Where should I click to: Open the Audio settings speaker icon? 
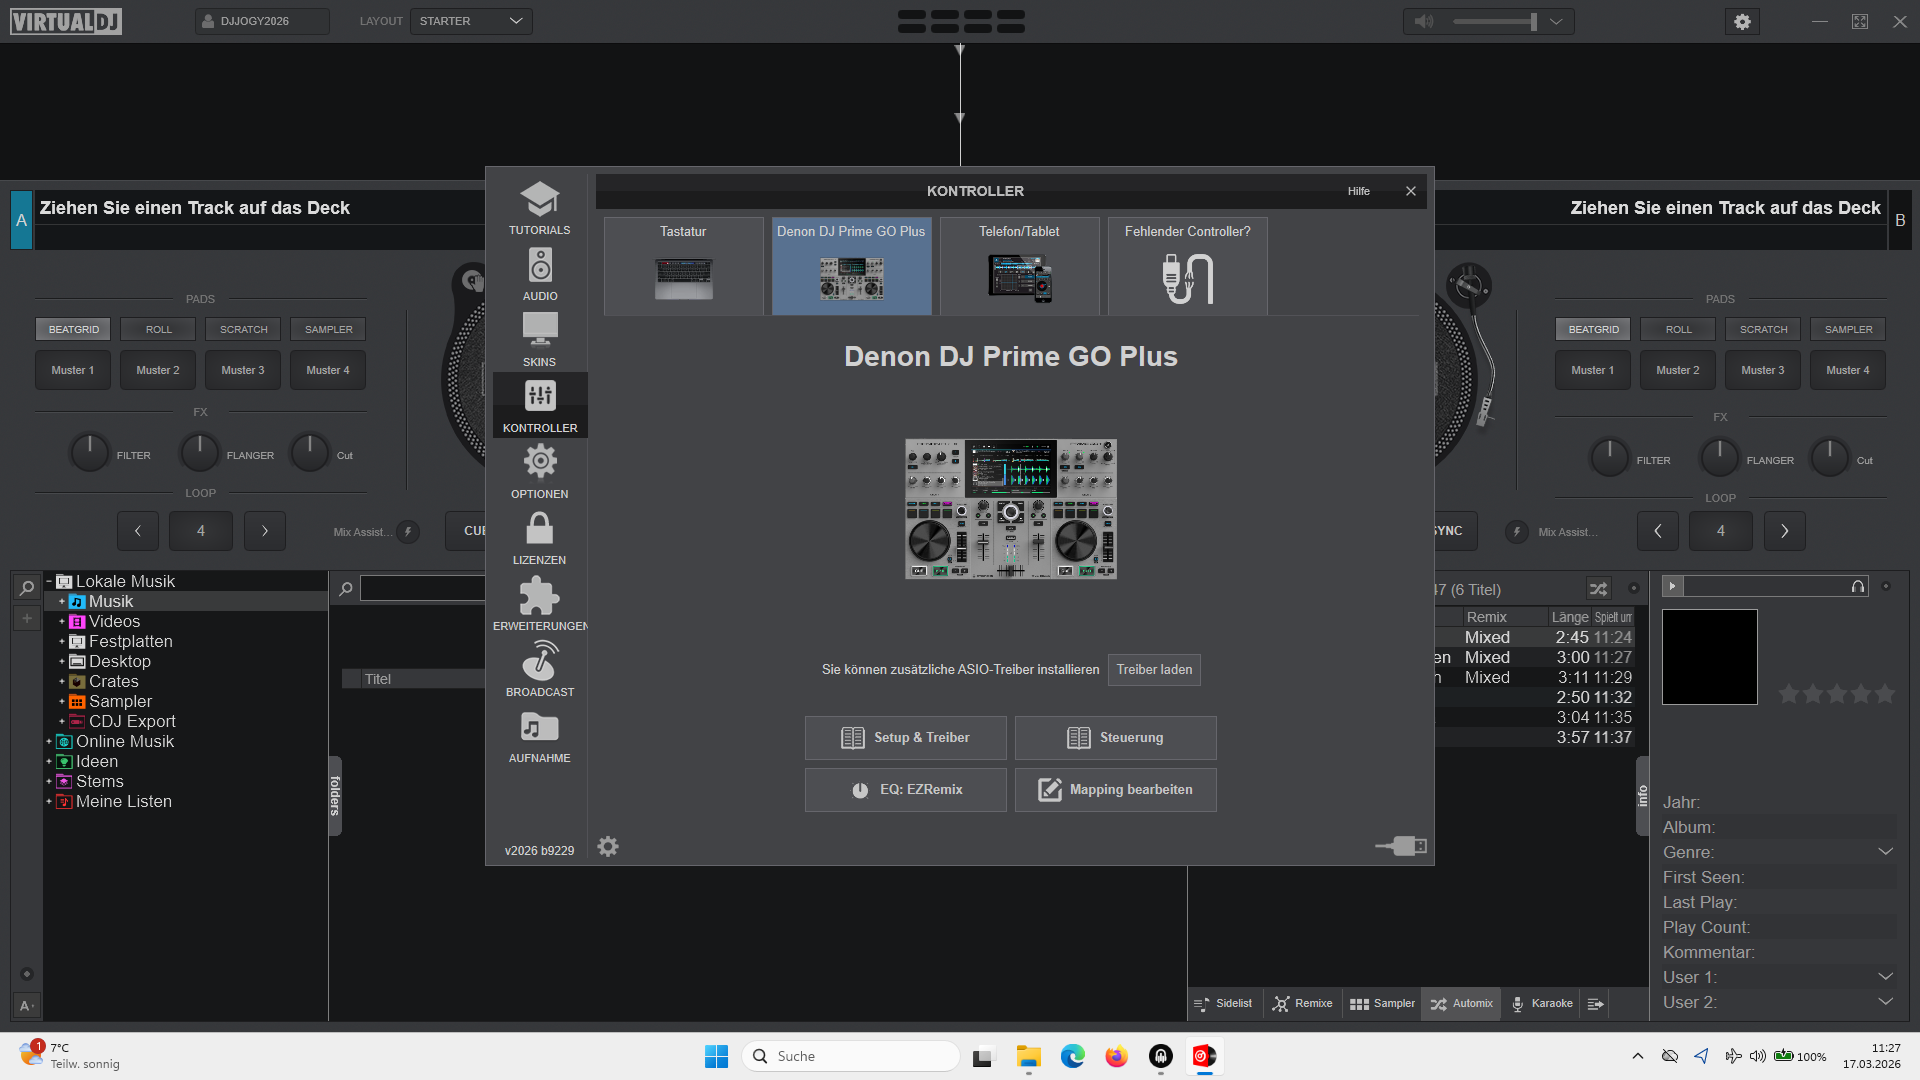539,266
